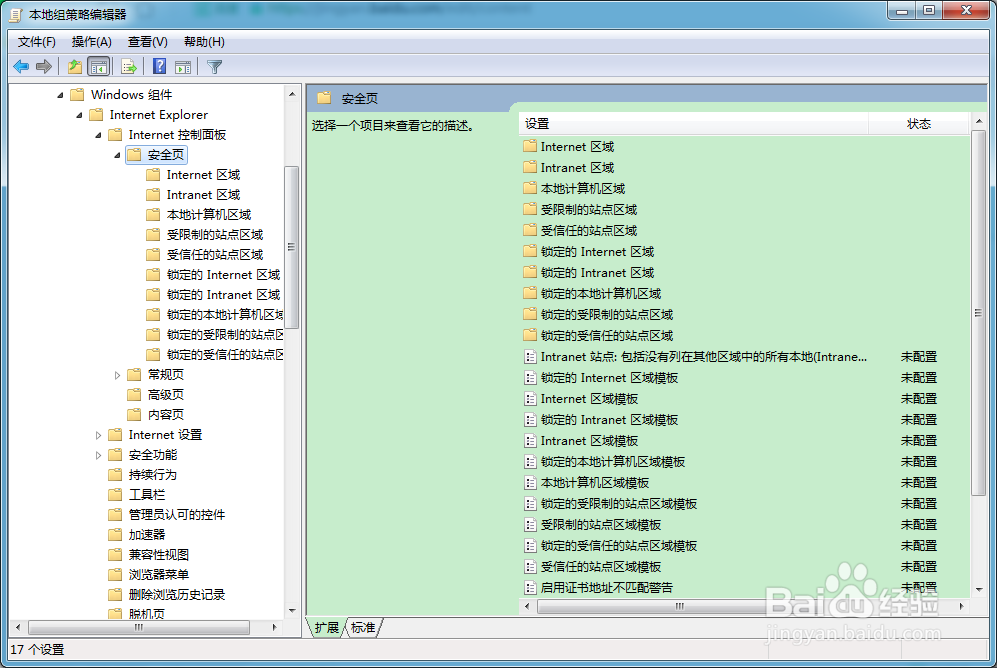997x668 pixels.
Task: Toggle the Show/Hide console tree icon
Action: [x=99, y=66]
